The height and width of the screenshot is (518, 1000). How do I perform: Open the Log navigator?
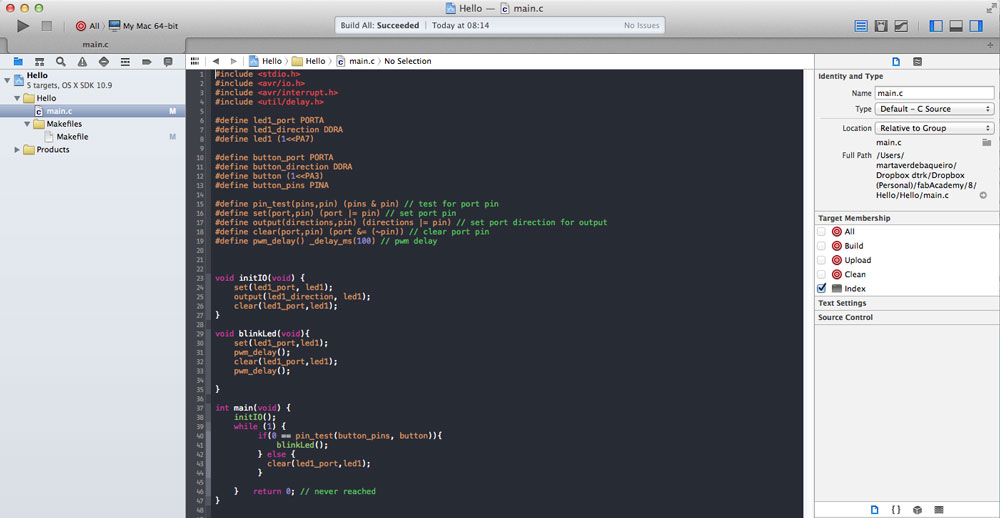(168, 62)
